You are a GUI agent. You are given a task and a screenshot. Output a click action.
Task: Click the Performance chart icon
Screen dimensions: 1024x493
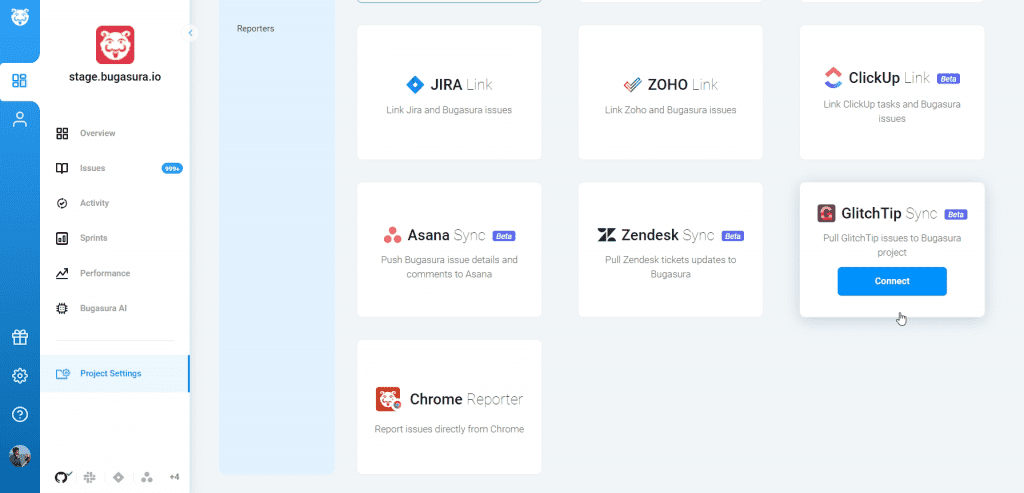[62, 273]
